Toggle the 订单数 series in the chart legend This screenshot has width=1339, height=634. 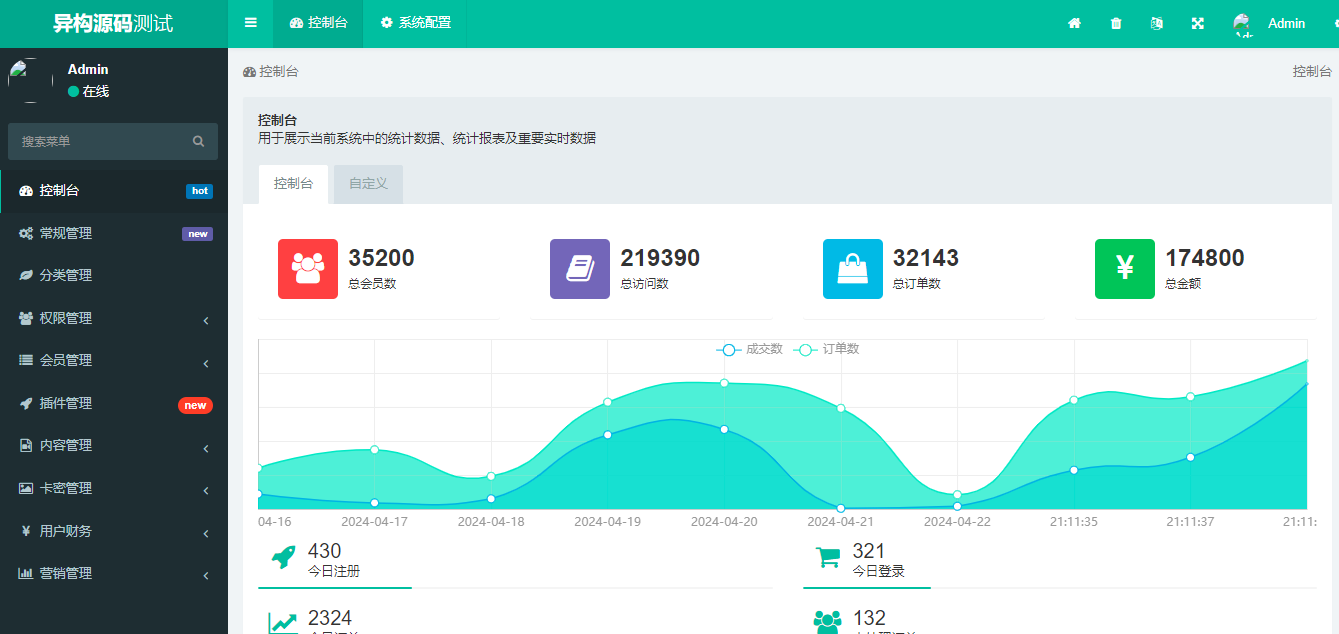[x=830, y=349]
